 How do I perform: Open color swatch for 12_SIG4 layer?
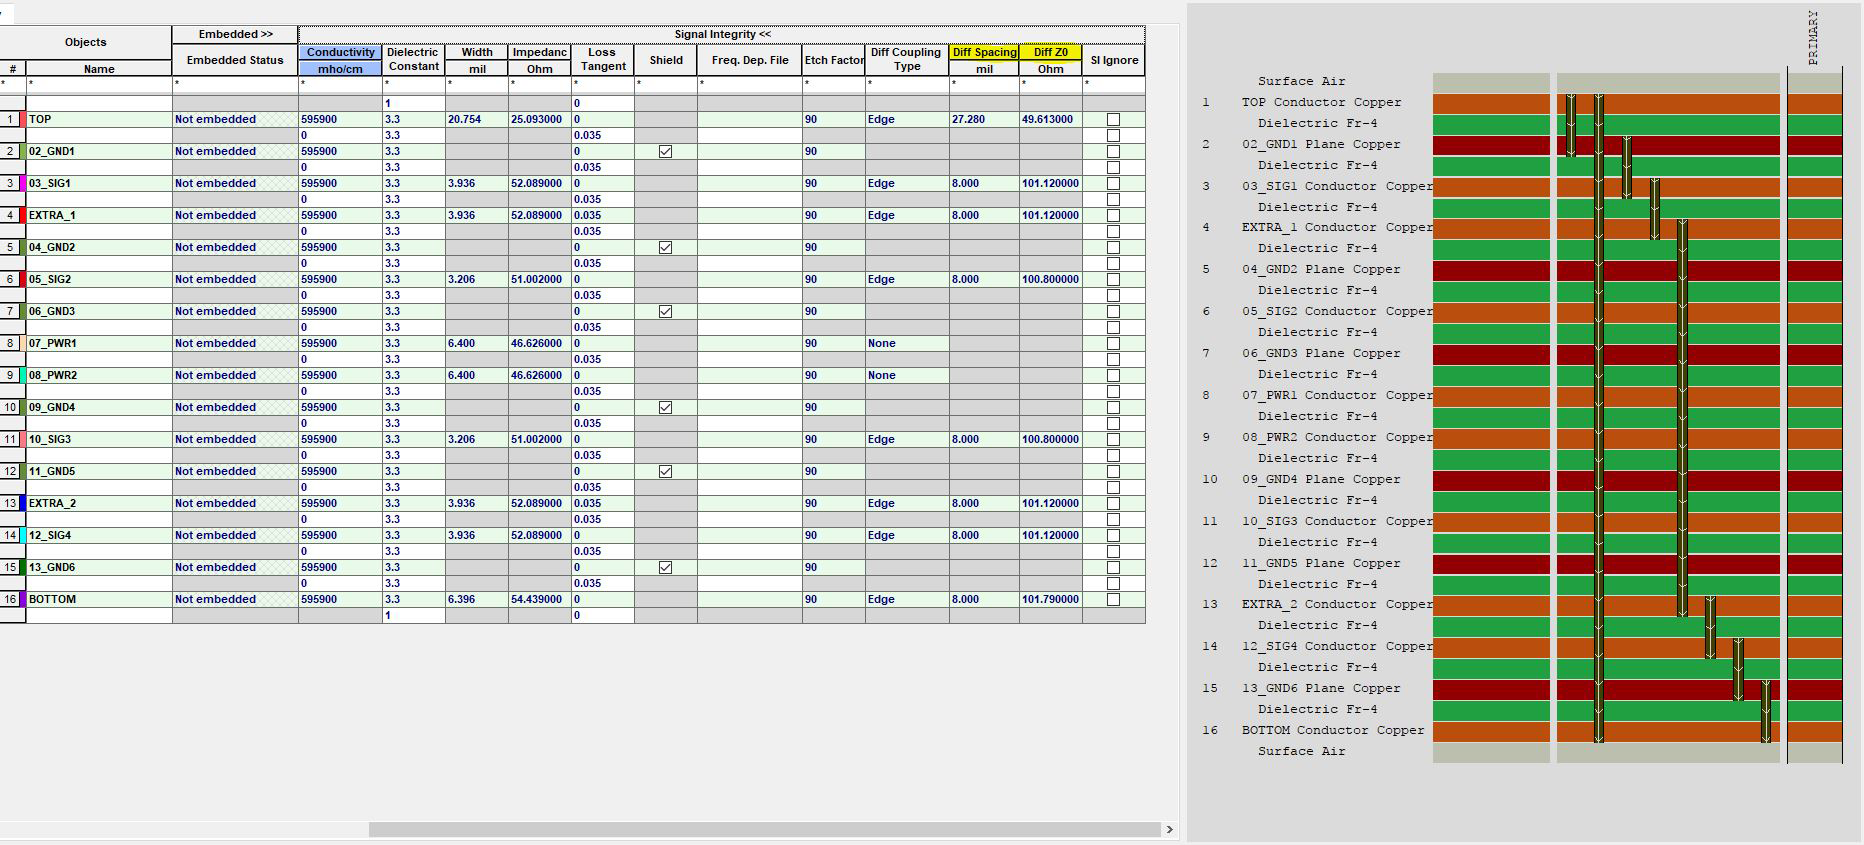pyautogui.click(x=23, y=535)
